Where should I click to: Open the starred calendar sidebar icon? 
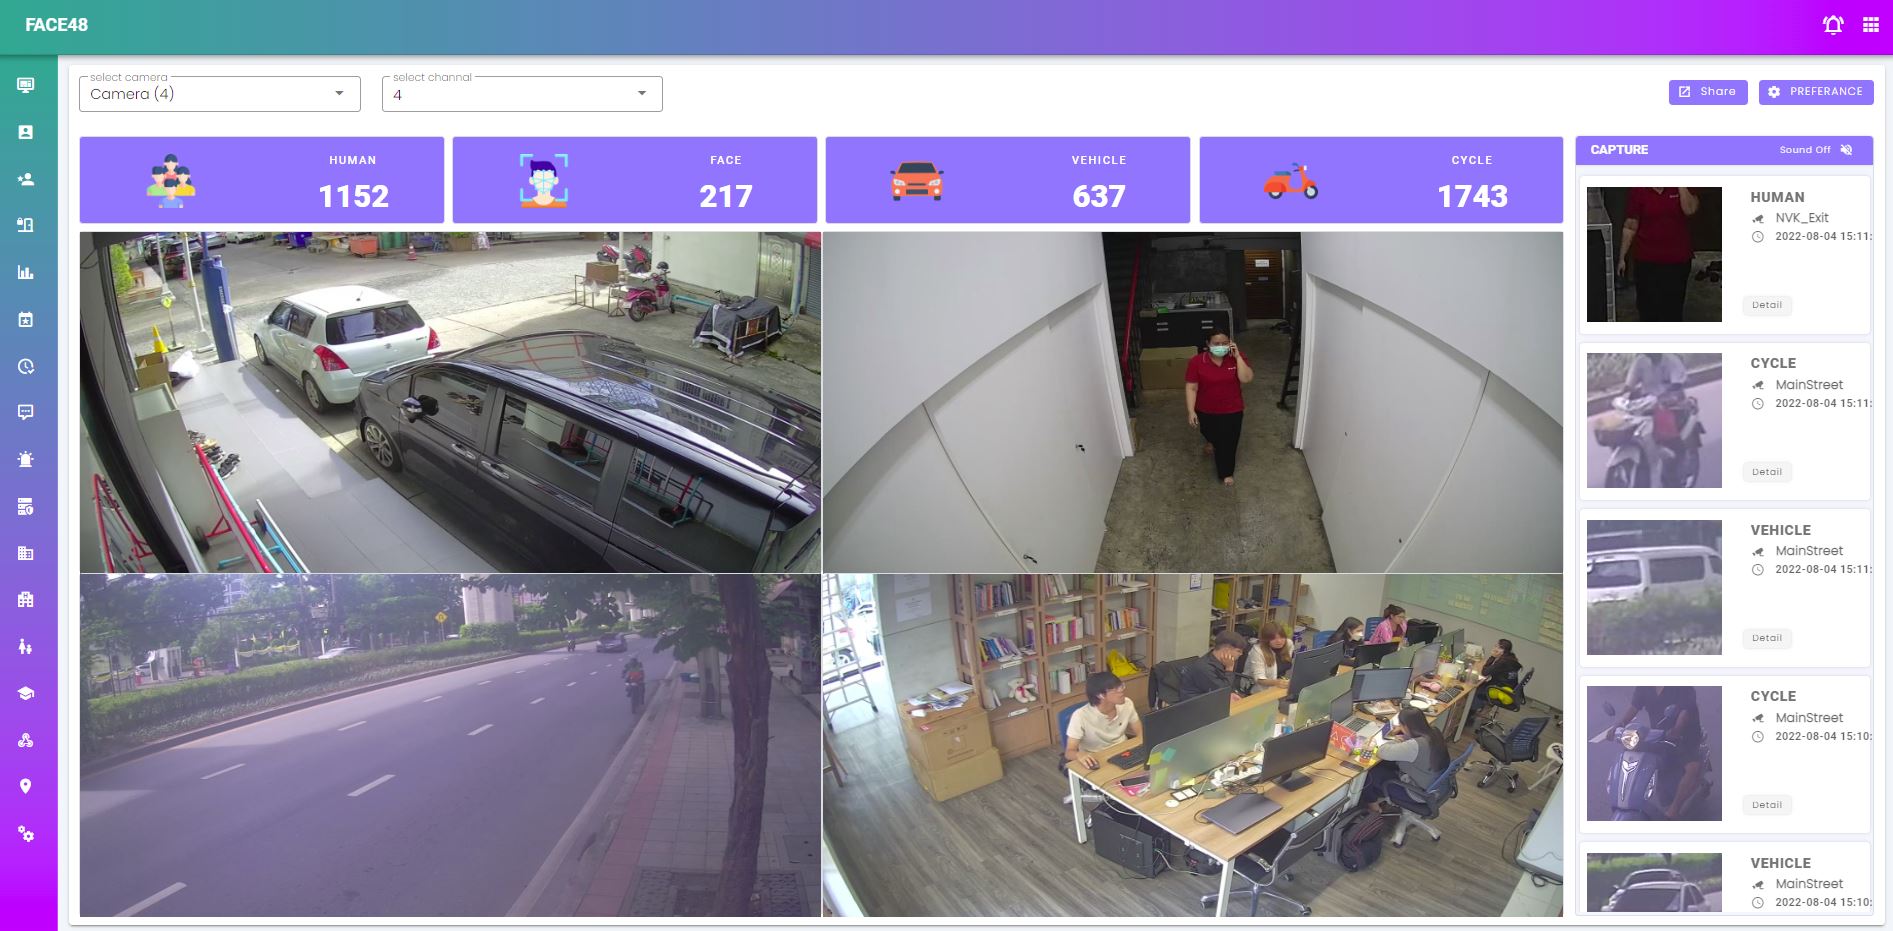[x=26, y=319]
